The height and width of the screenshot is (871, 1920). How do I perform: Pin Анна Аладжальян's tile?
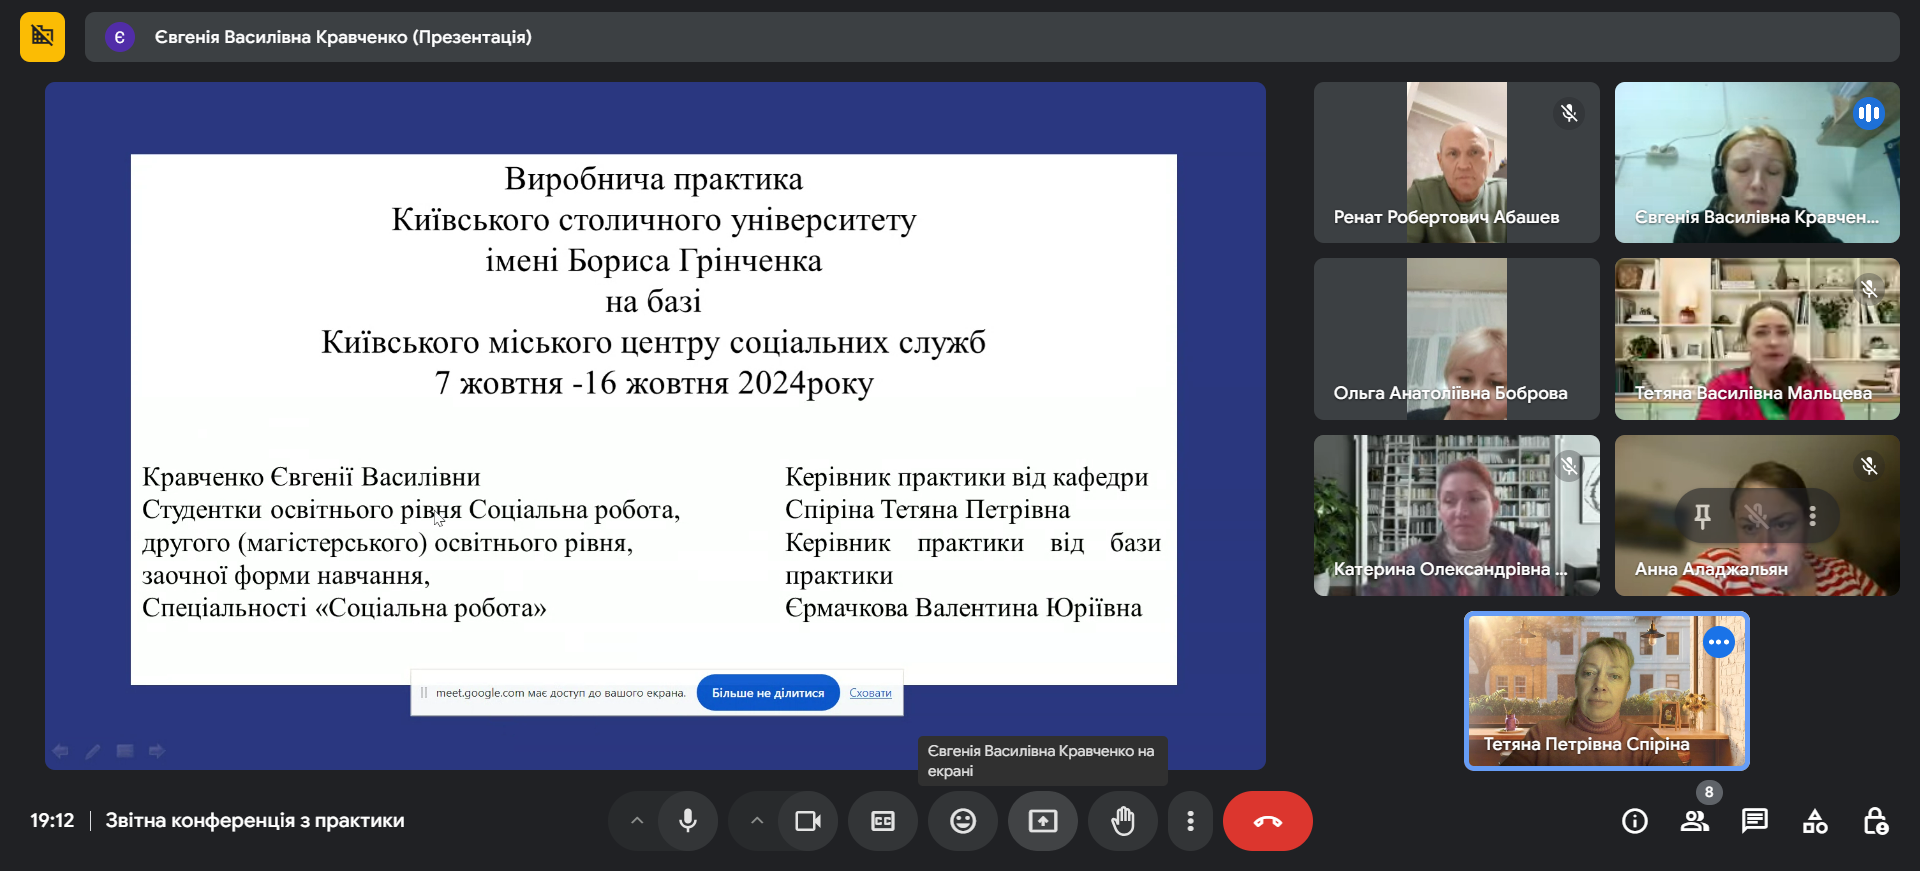click(1702, 516)
